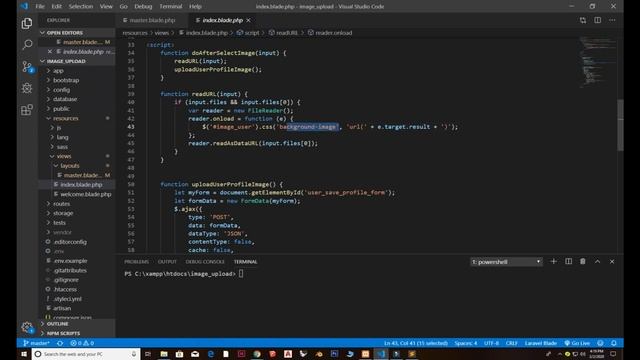The image size is (640, 360).
Task: Open the Explorer view in the activity bar
Action: 27,24
